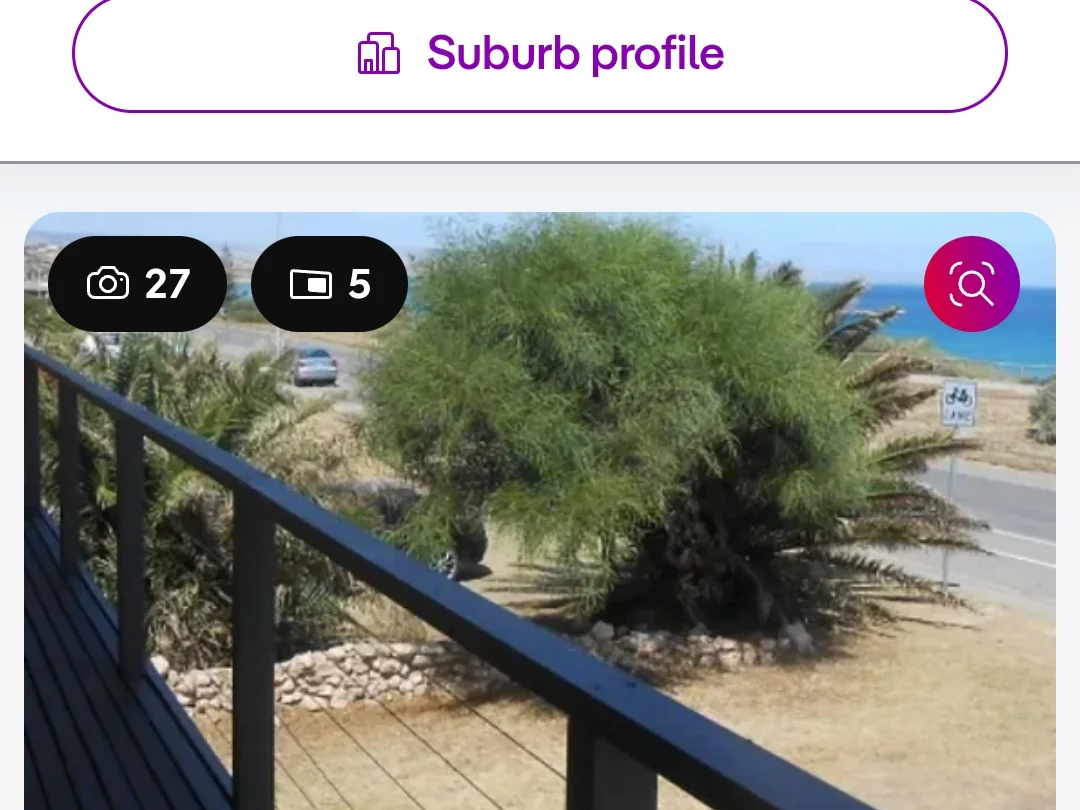Open the balcony ocean view listing photo
This screenshot has height=810, width=1080.
tap(540, 511)
